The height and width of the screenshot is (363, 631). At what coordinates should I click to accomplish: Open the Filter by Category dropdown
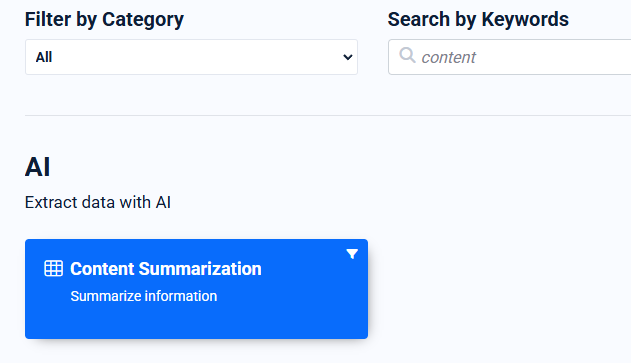tap(191, 57)
